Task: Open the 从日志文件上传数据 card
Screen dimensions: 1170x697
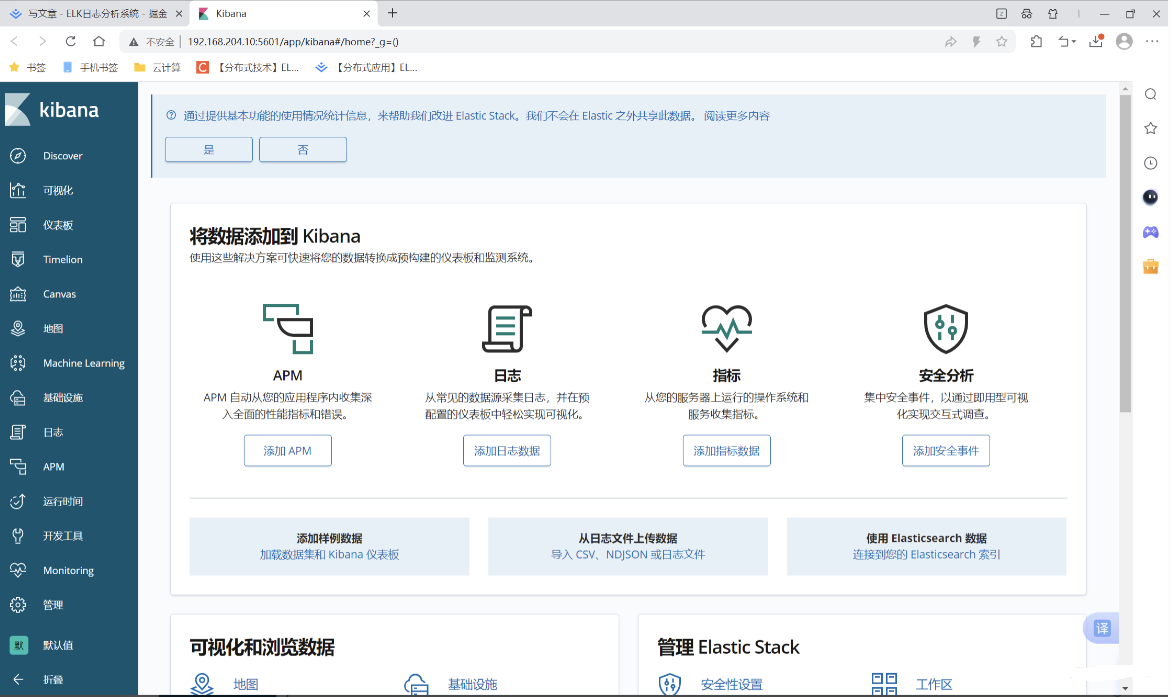Action: click(x=628, y=546)
